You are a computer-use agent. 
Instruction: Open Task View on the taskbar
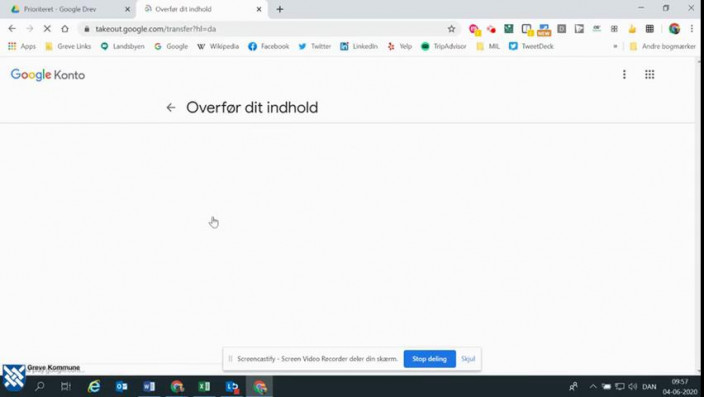click(66, 386)
